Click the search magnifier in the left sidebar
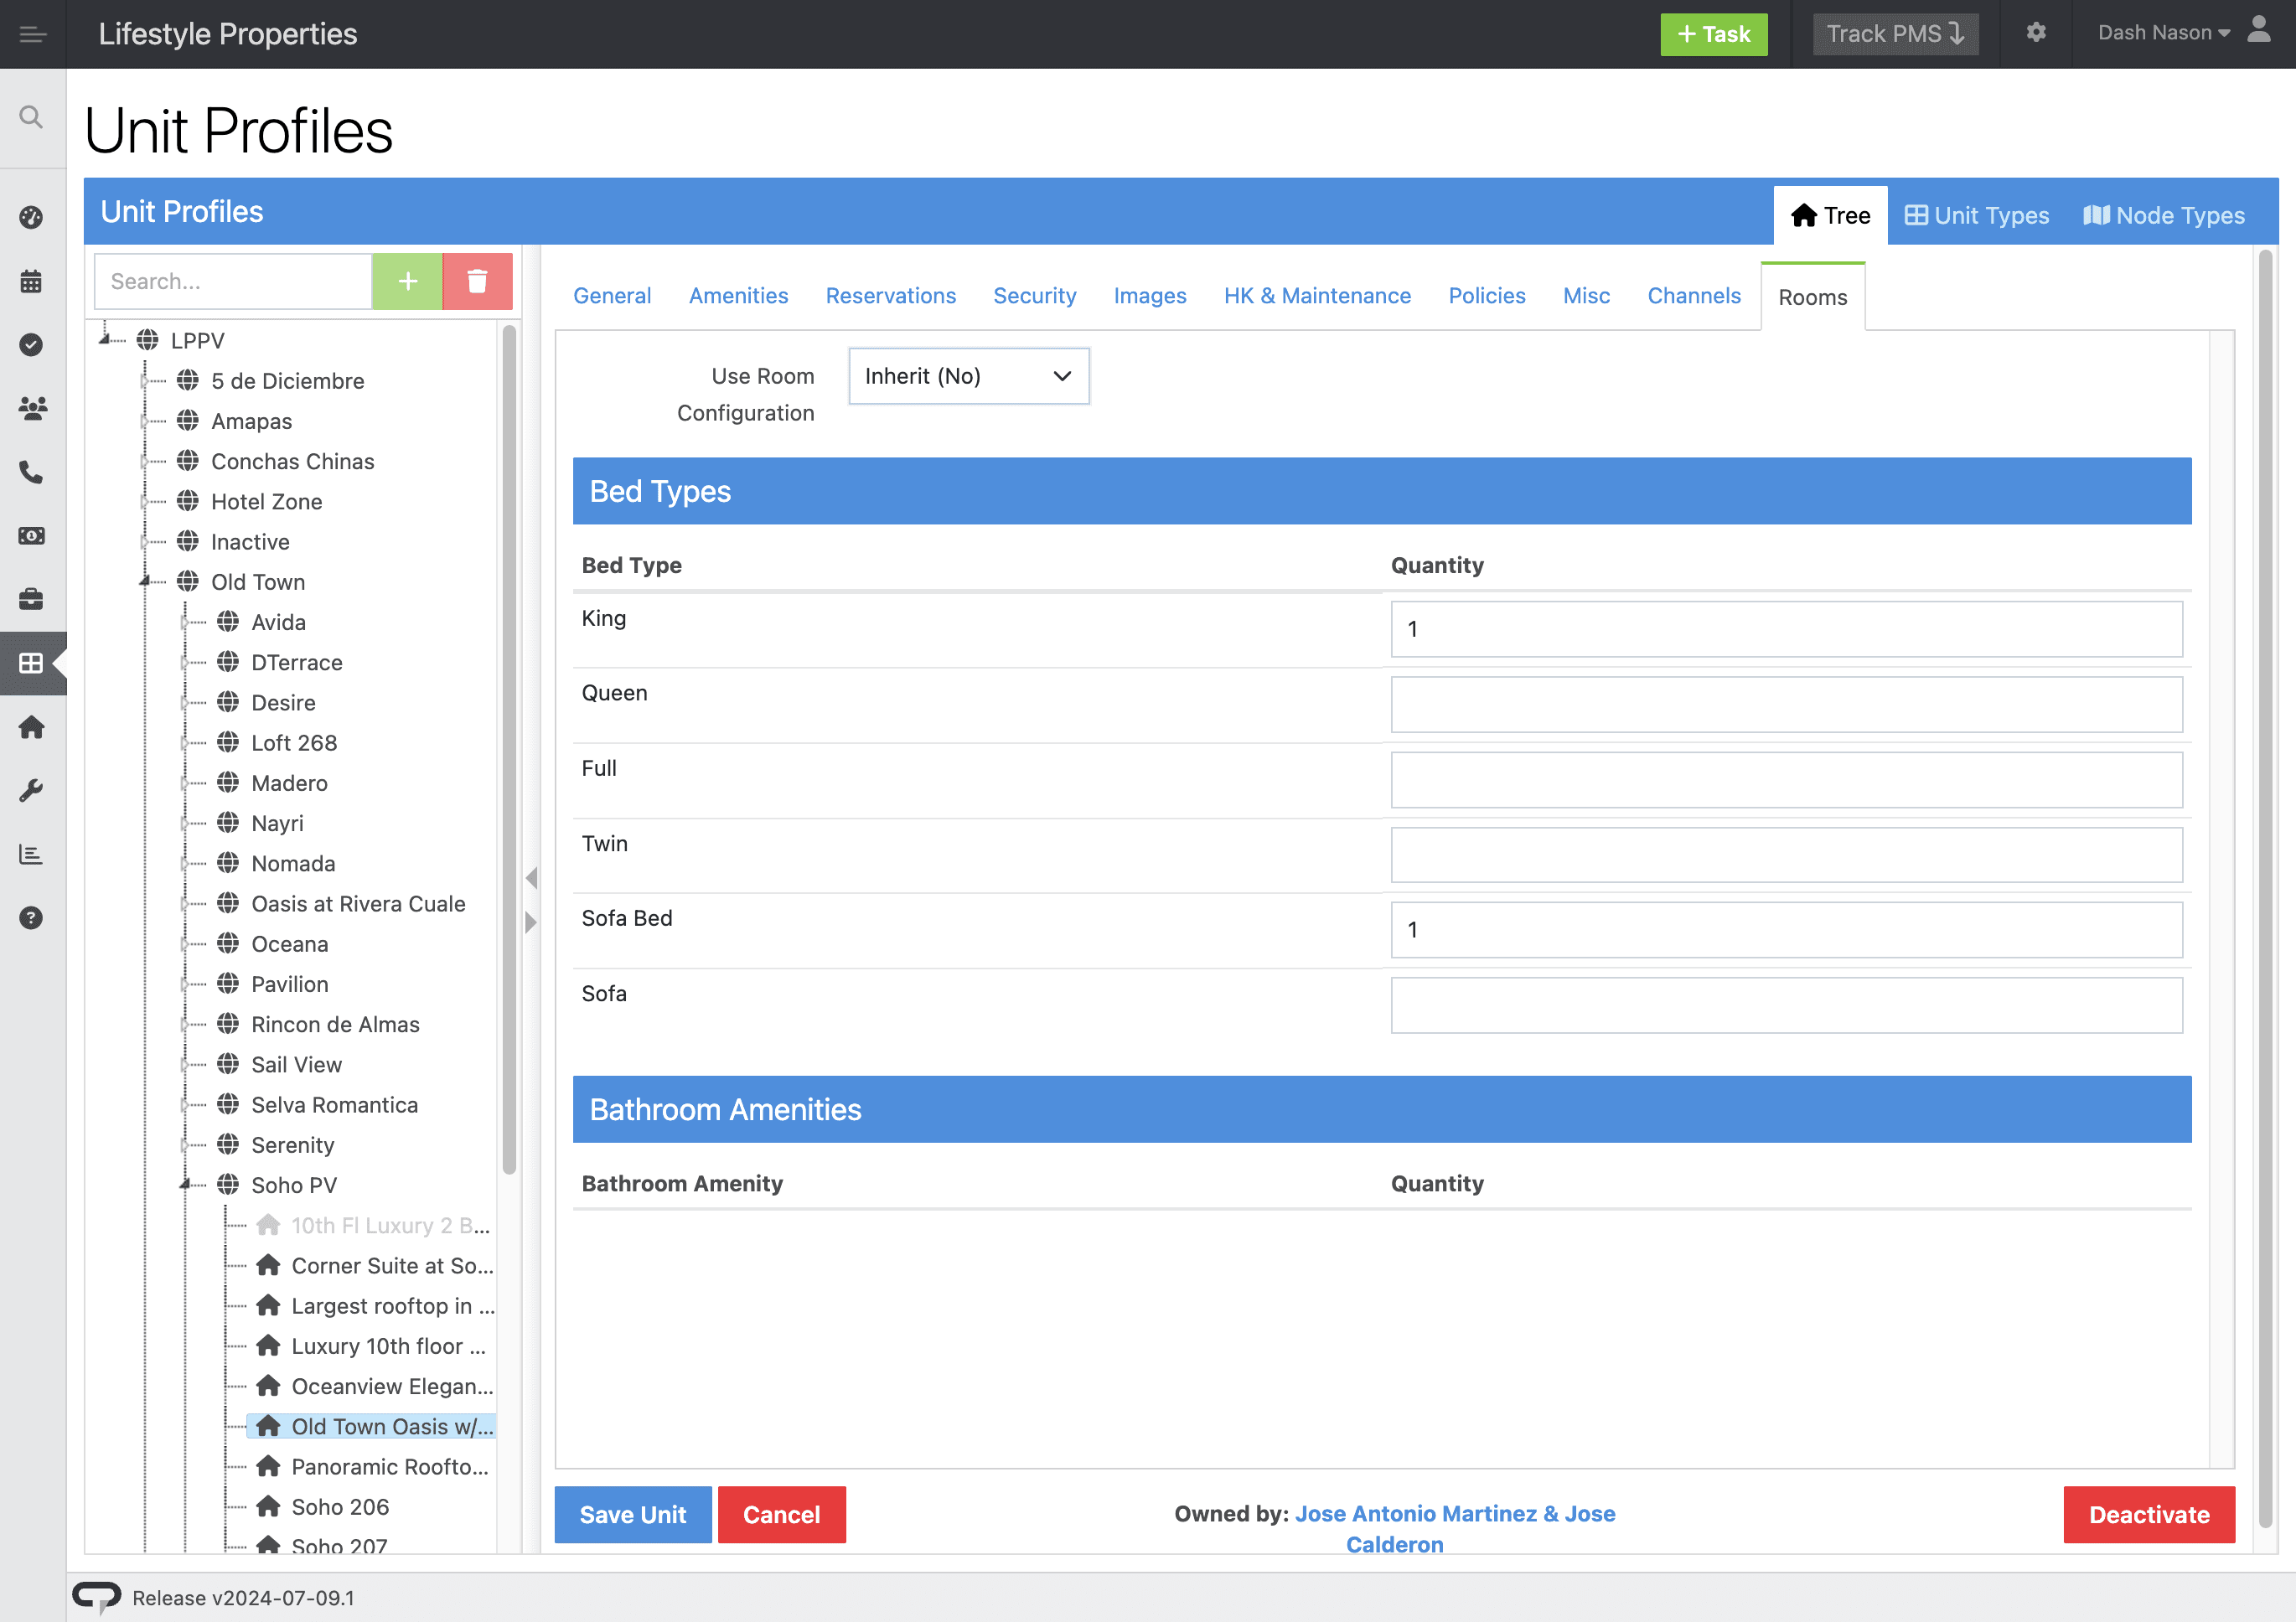The image size is (2296, 1622). tap(31, 118)
